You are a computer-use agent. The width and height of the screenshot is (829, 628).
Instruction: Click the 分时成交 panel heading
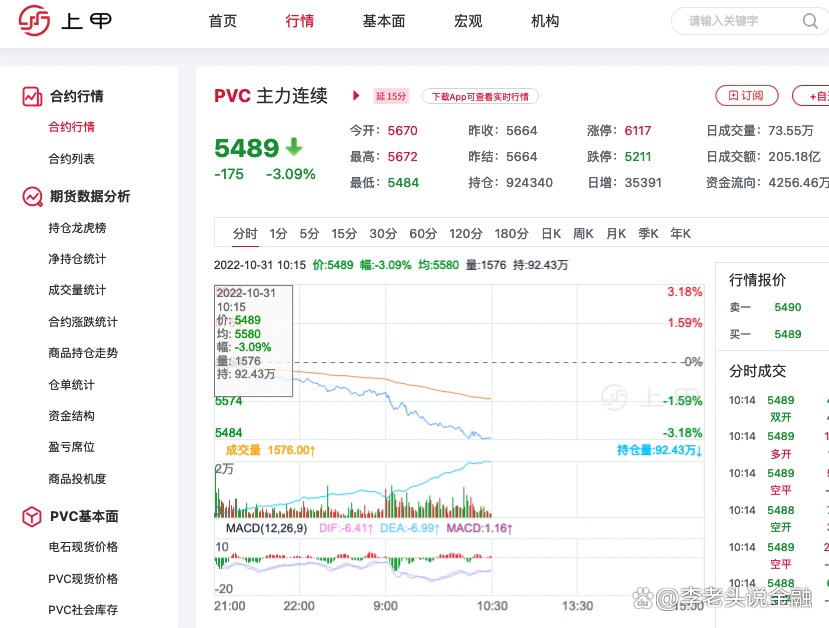click(x=758, y=371)
